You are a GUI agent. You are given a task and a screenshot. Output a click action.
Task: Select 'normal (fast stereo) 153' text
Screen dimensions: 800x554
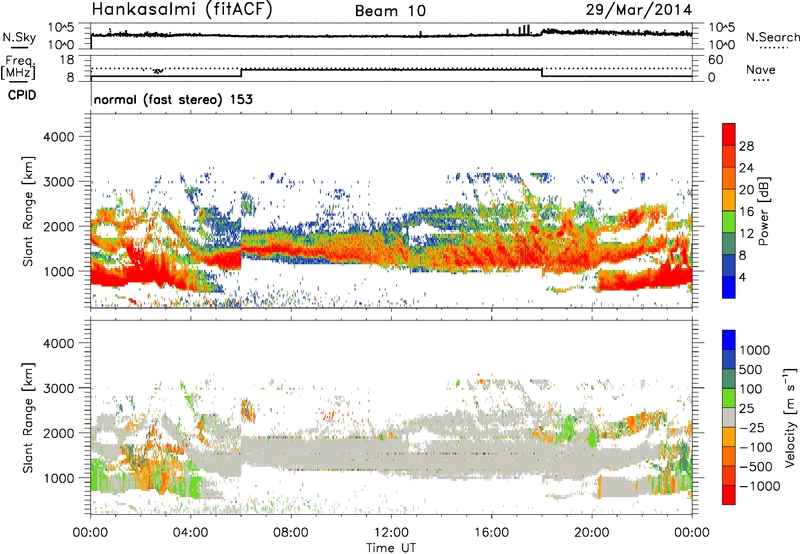173,99
